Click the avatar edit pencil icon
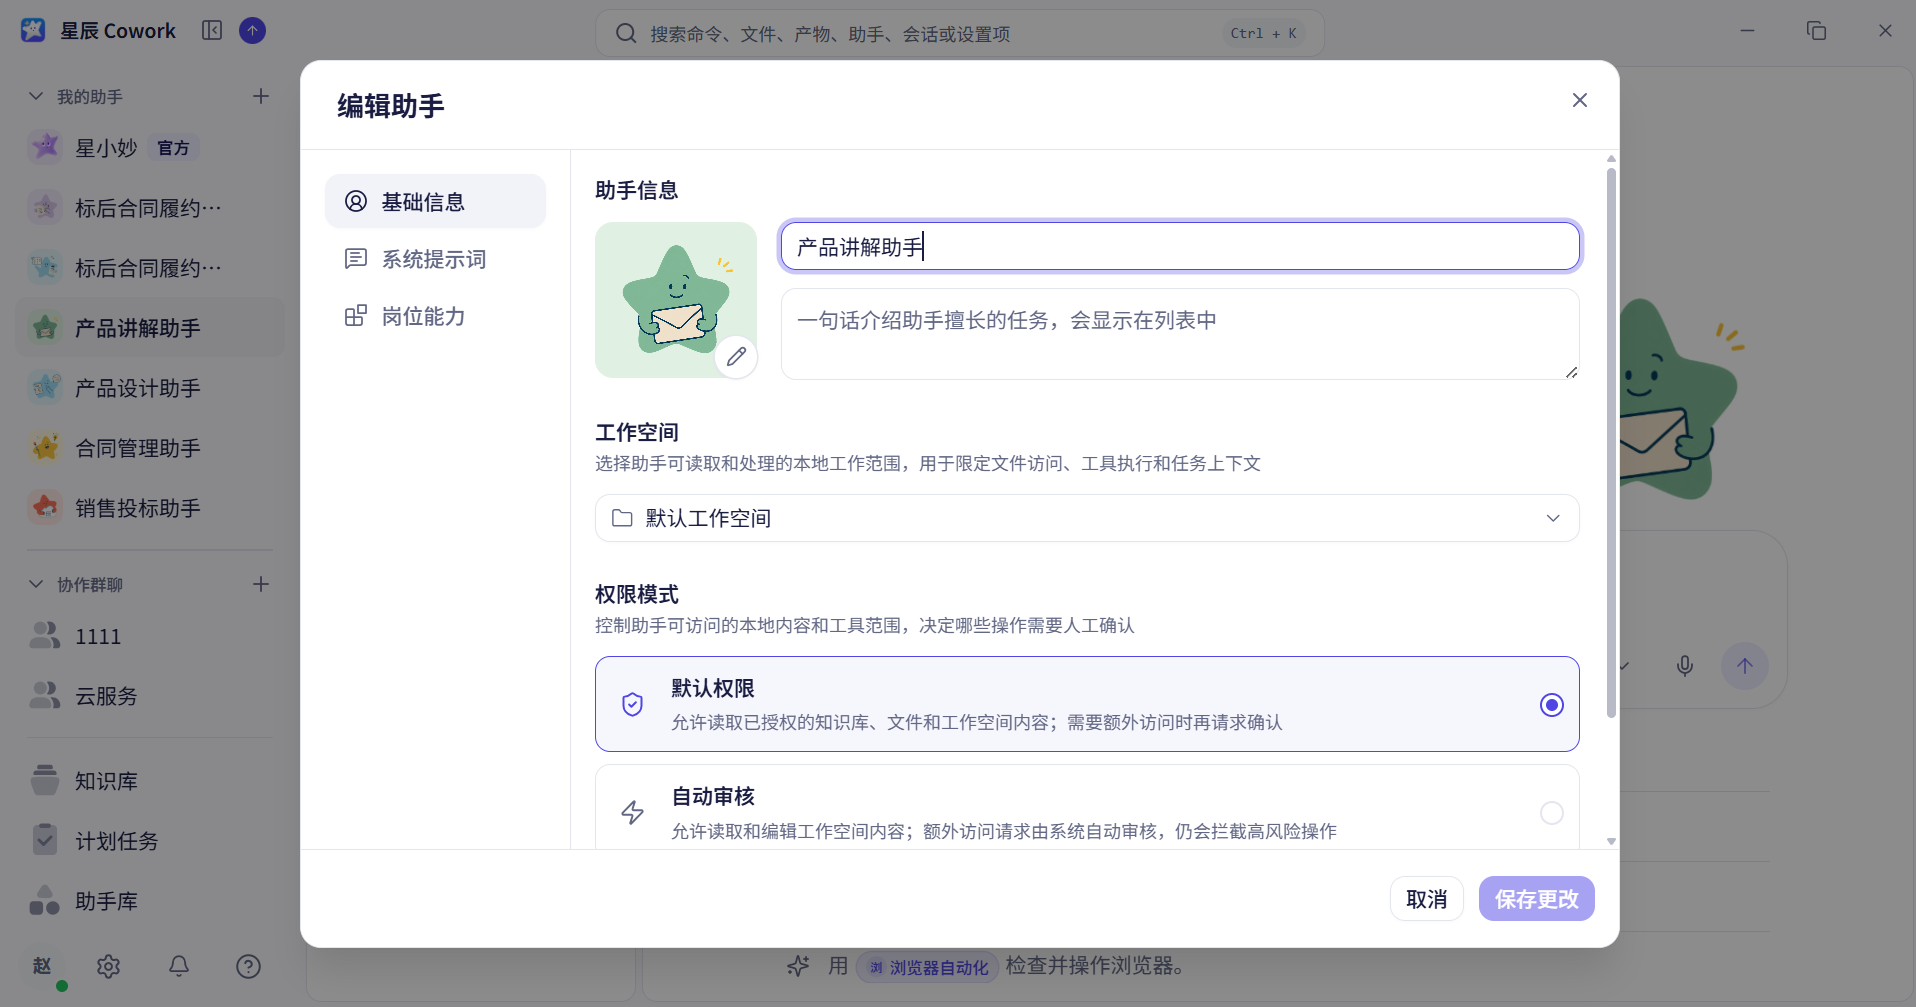This screenshot has width=1916, height=1007. (x=736, y=357)
